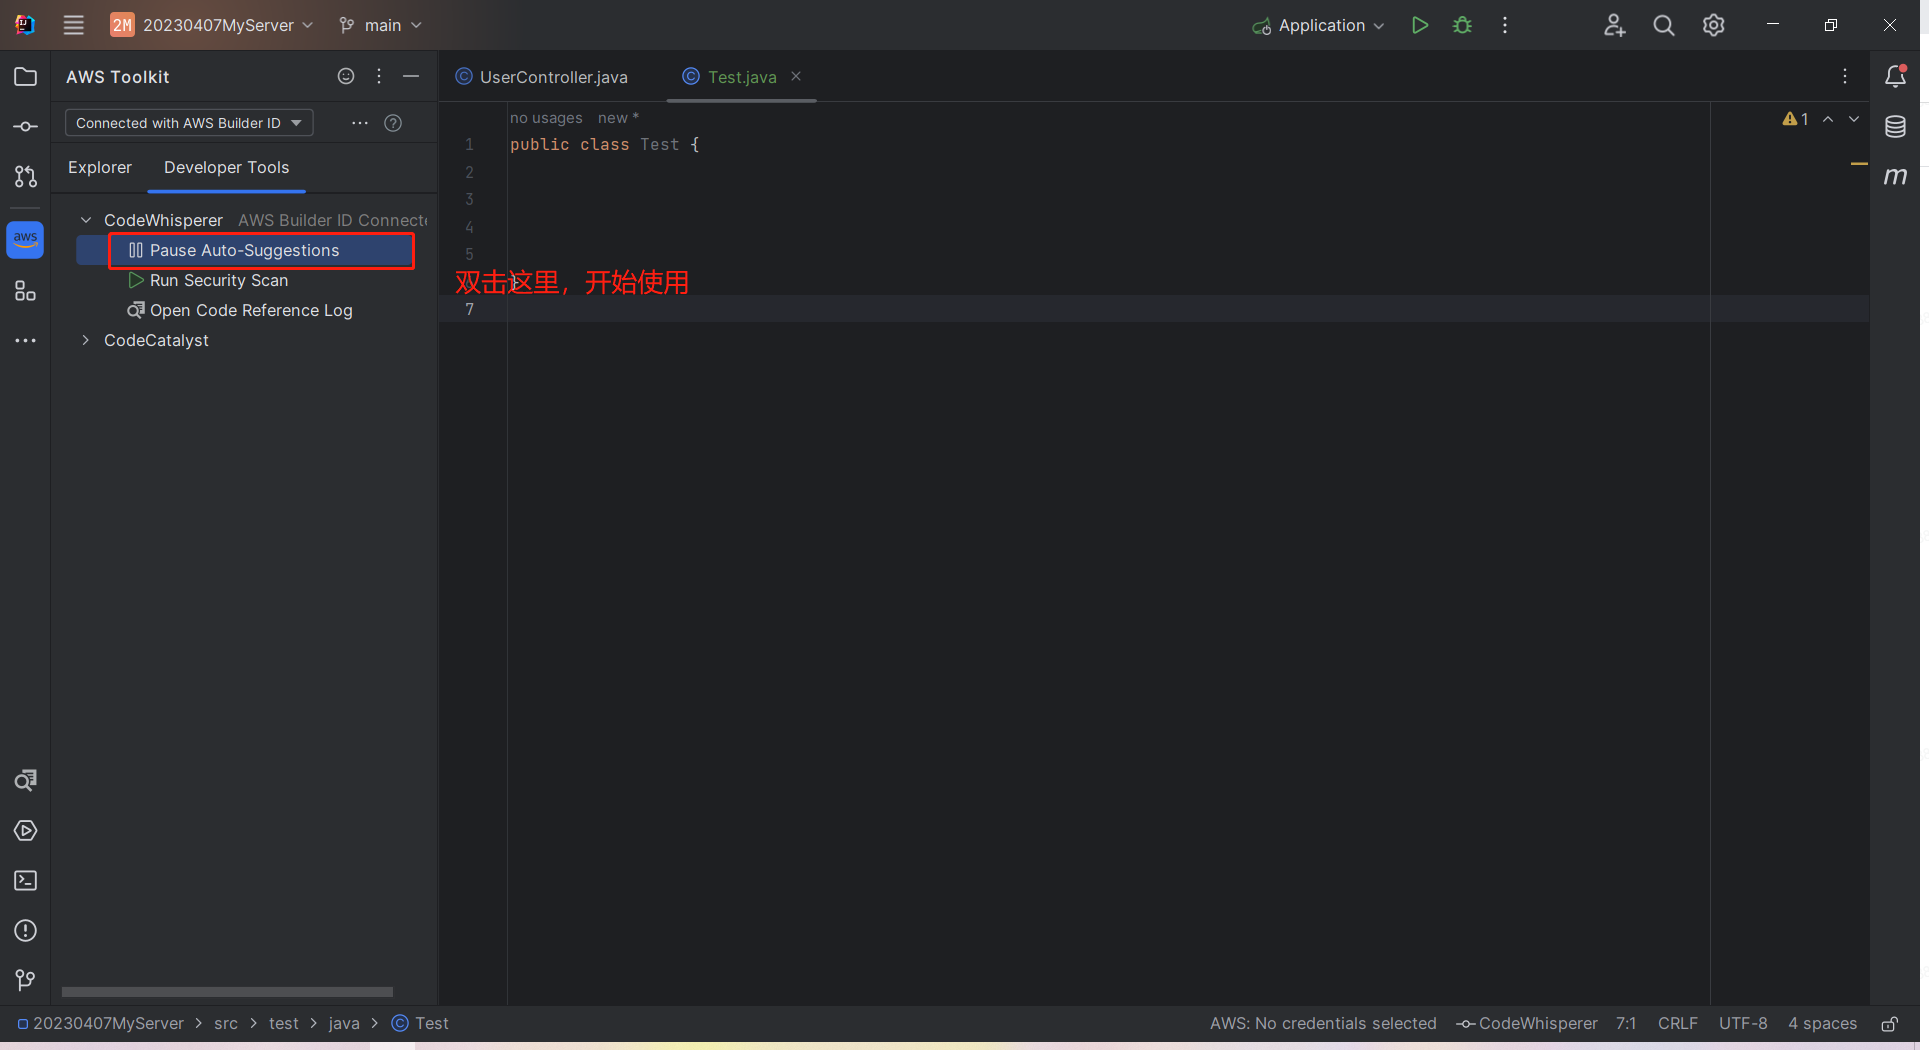Hide the AWS Toolkit panel
The height and width of the screenshot is (1050, 1929).
point(411,76)
